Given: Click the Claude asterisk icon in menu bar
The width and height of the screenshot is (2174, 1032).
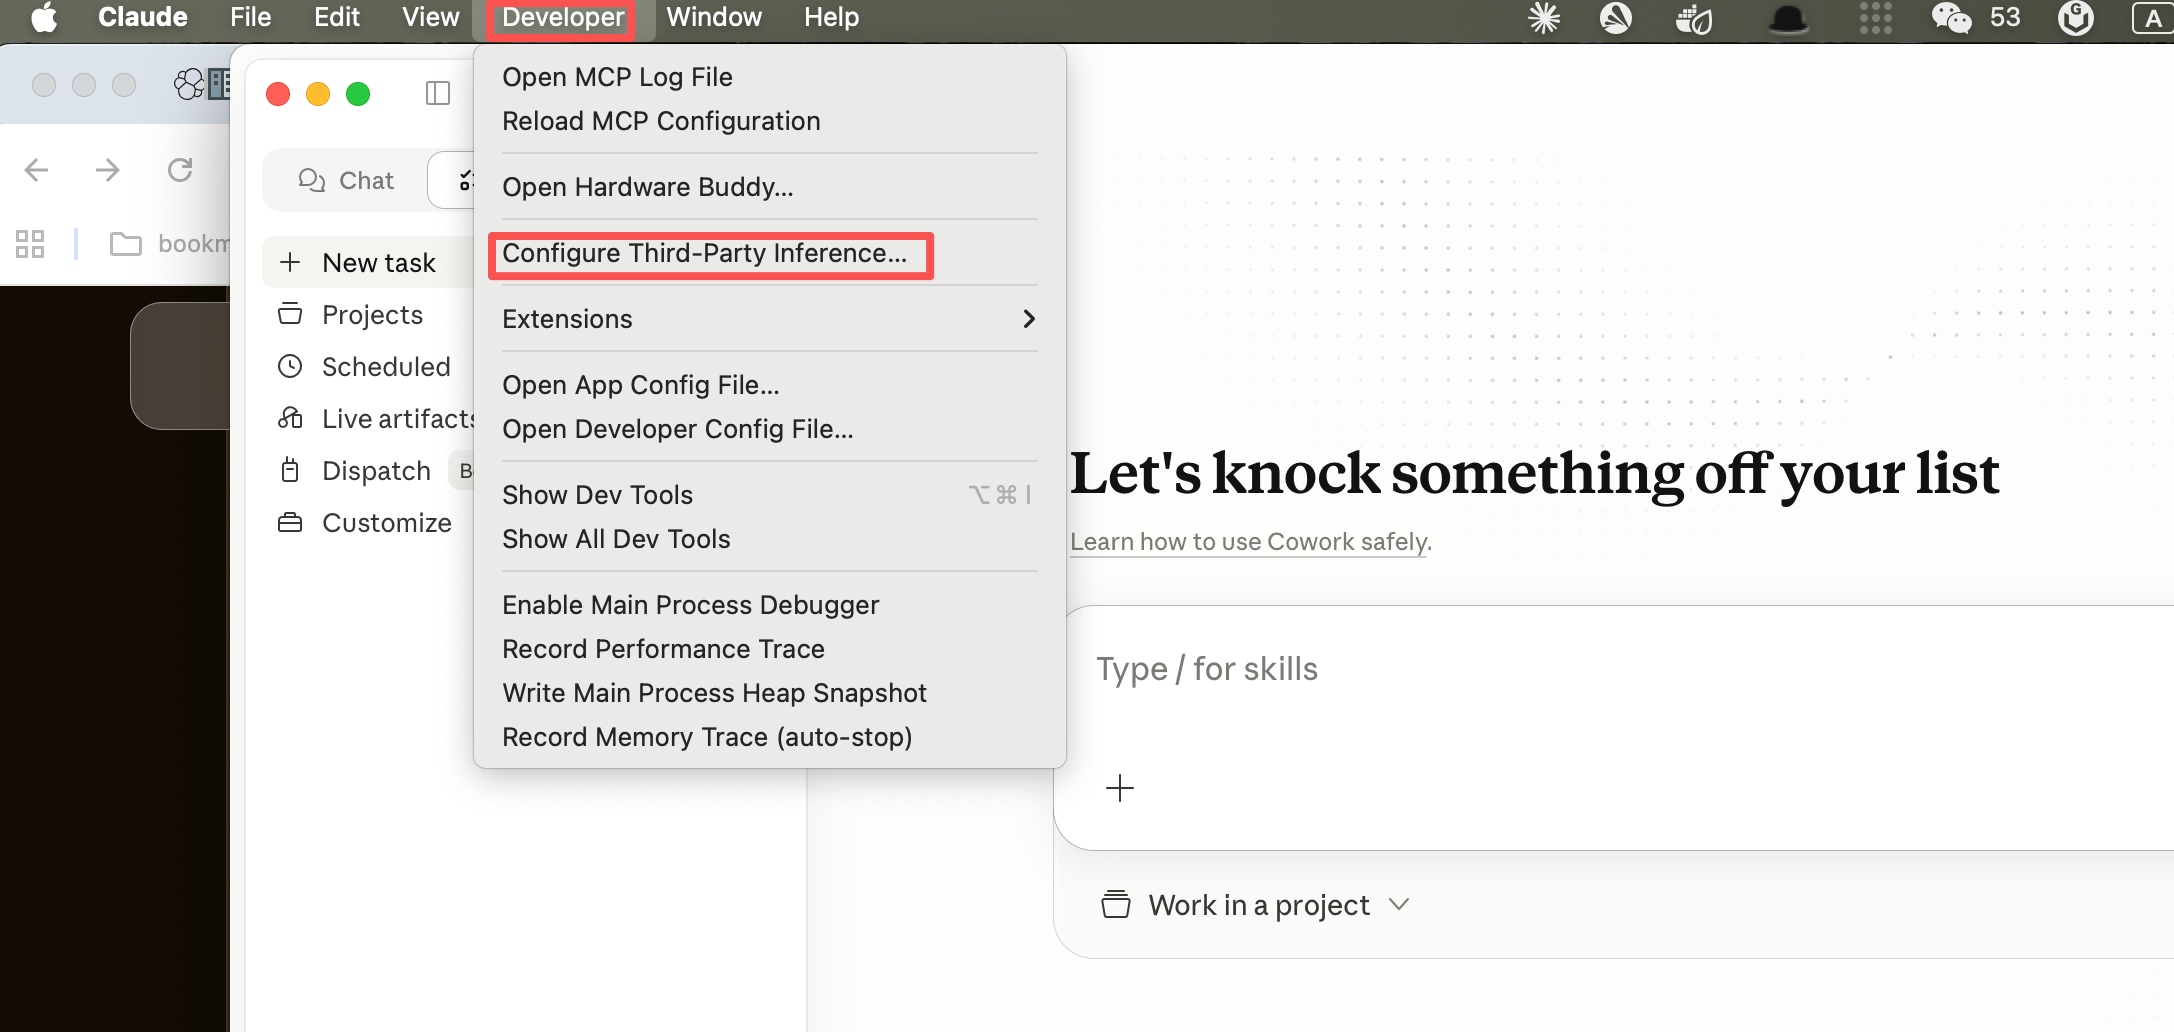Looking at the screenshot, I should pos(1544,18).
